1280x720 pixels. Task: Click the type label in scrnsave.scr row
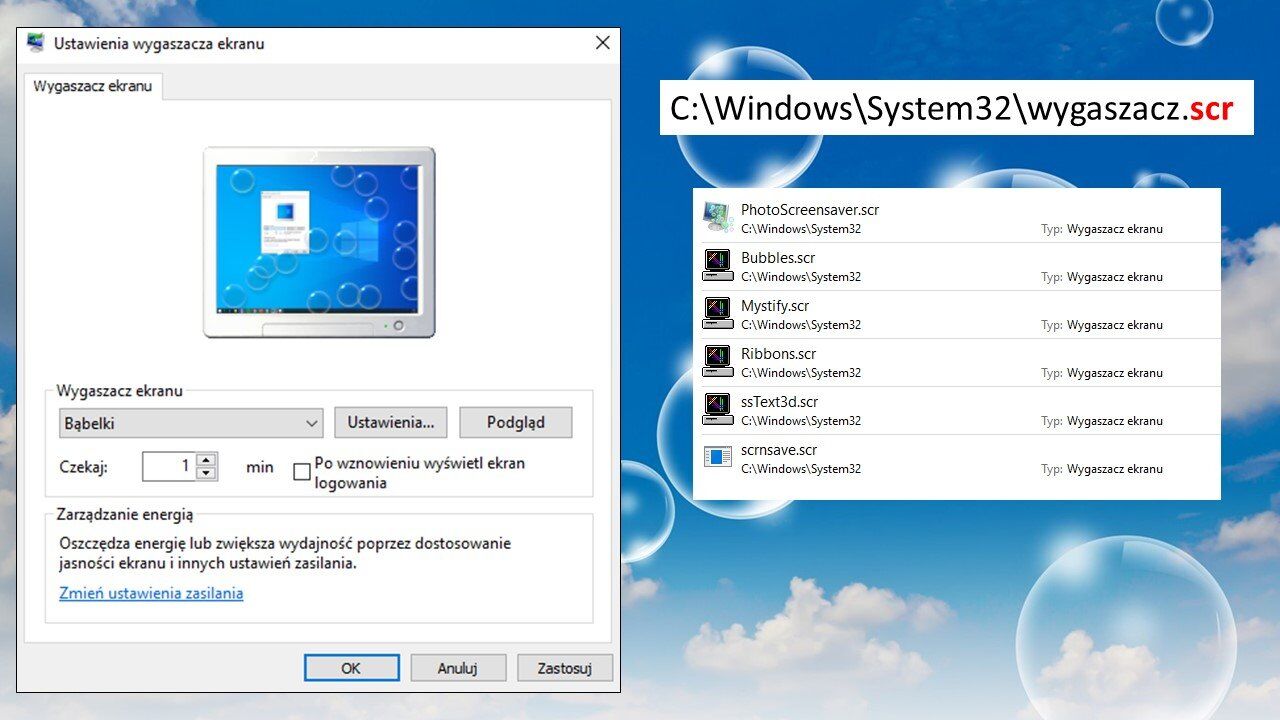coord(1102,469)
